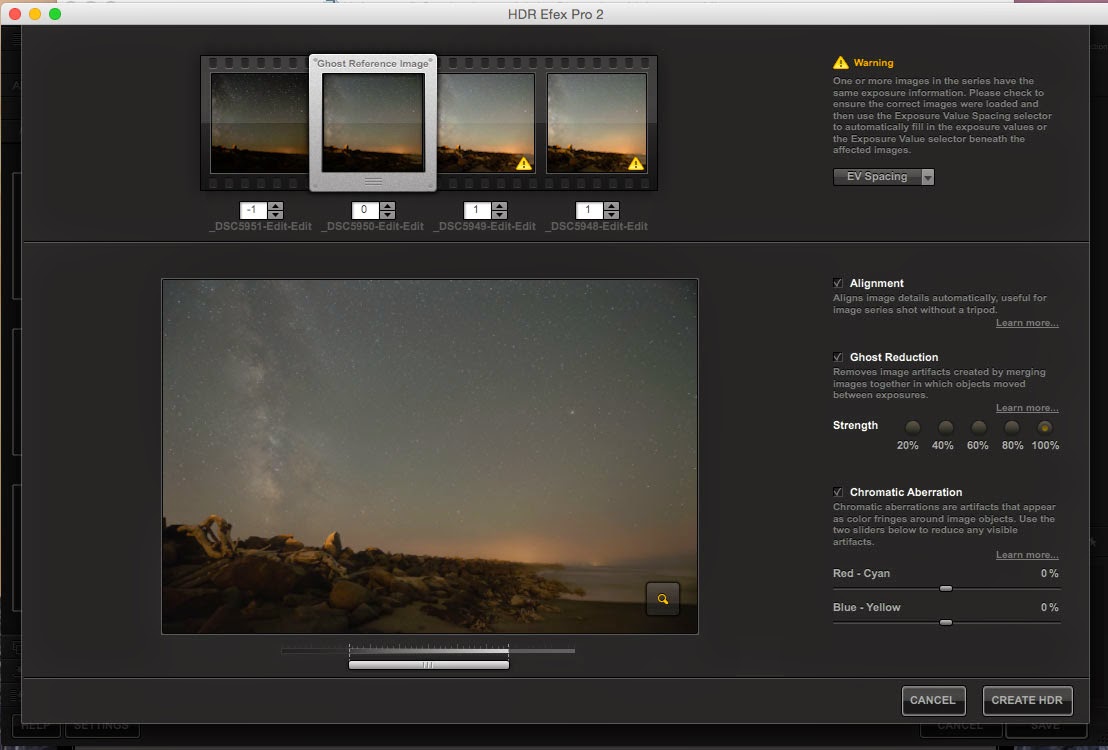Click the preview exposure range slider bar
Viewport: 1108px width, 750px height.
coord(428,664)
